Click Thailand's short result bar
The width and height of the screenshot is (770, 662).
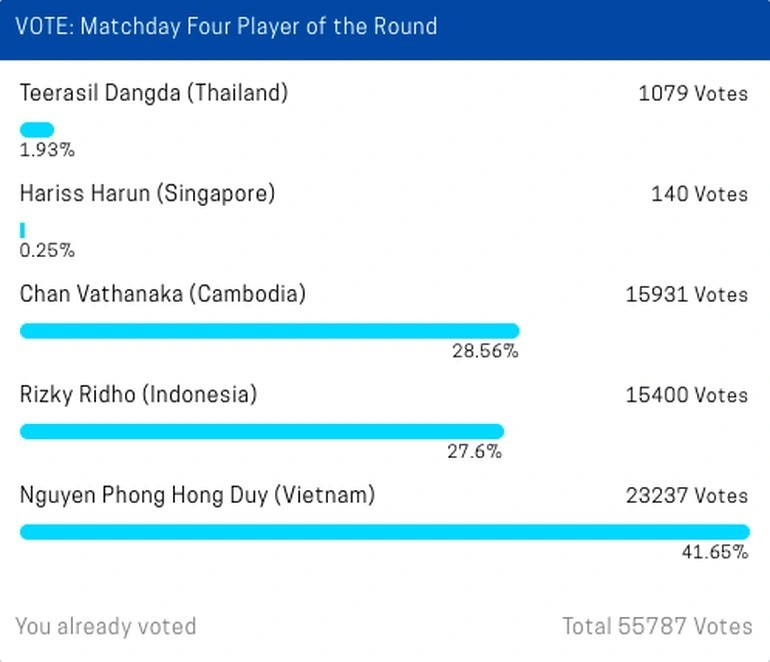tap(37, 130)
